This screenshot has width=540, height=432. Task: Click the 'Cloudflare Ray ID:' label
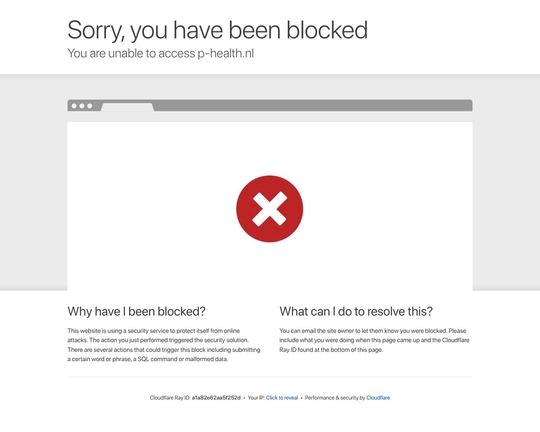coord(170,398)
